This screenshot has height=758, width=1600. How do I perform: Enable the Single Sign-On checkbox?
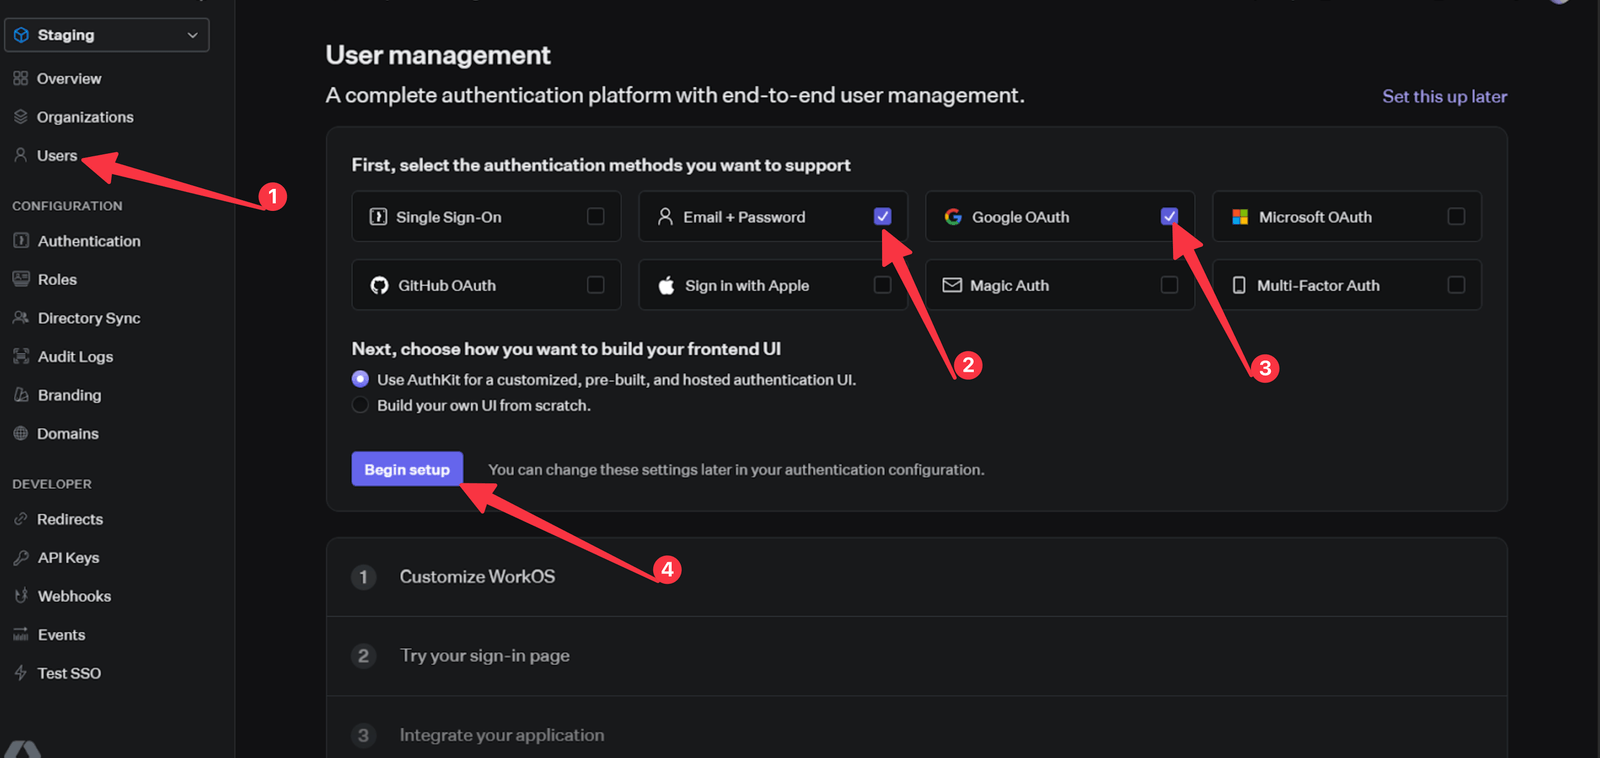tap(596, 217)
